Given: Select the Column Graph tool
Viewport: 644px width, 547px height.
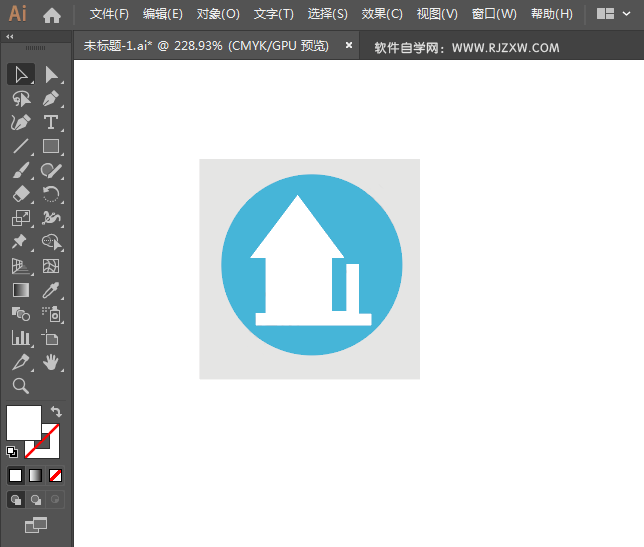Looking at the screenshot, I should (21, 338).
